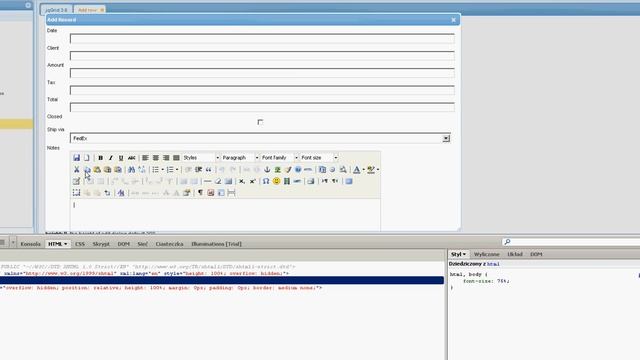Toggle underline formatting in Notes editor
The width and height of the screenshot is (640, 360).
click(x=121, y=158)
